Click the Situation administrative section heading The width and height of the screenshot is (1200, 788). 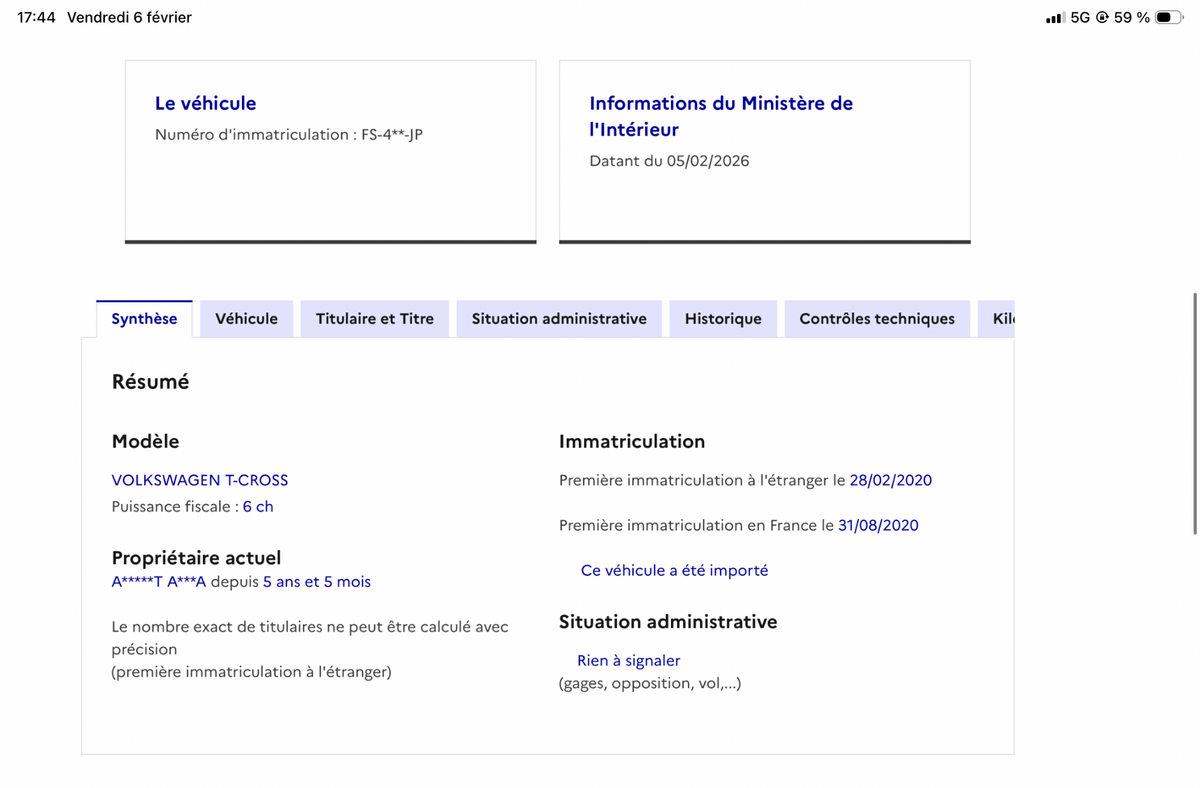click(668, 621)
